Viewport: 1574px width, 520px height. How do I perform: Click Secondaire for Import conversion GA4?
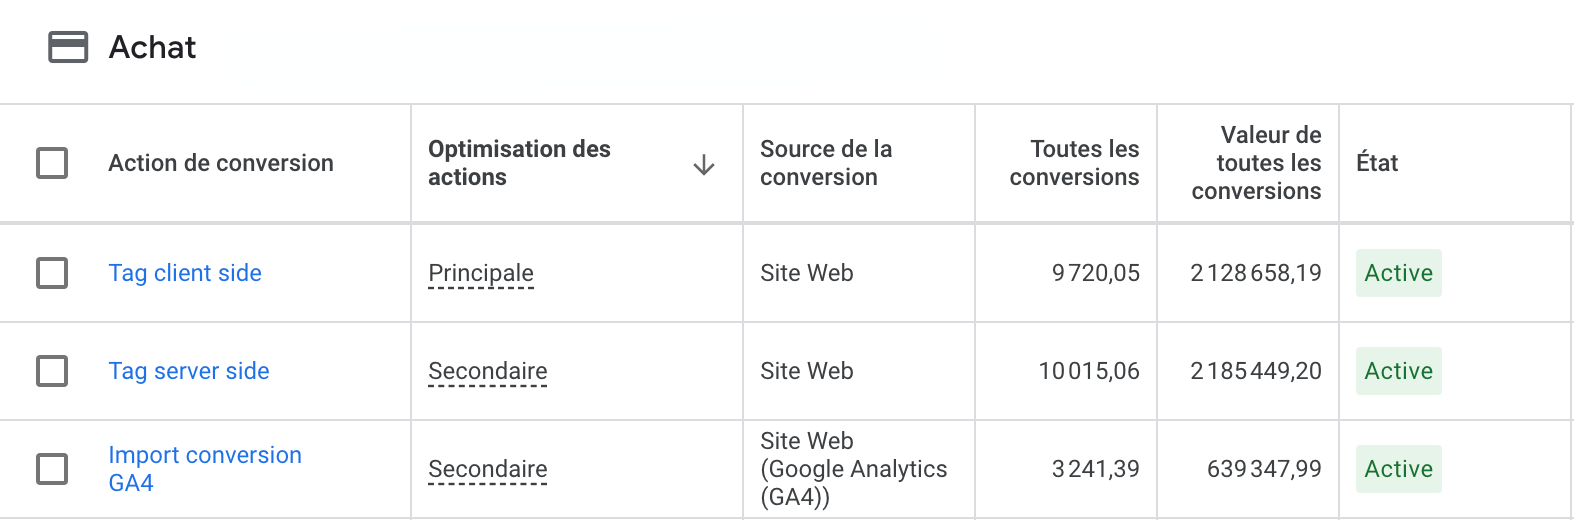tap(488, 470)
